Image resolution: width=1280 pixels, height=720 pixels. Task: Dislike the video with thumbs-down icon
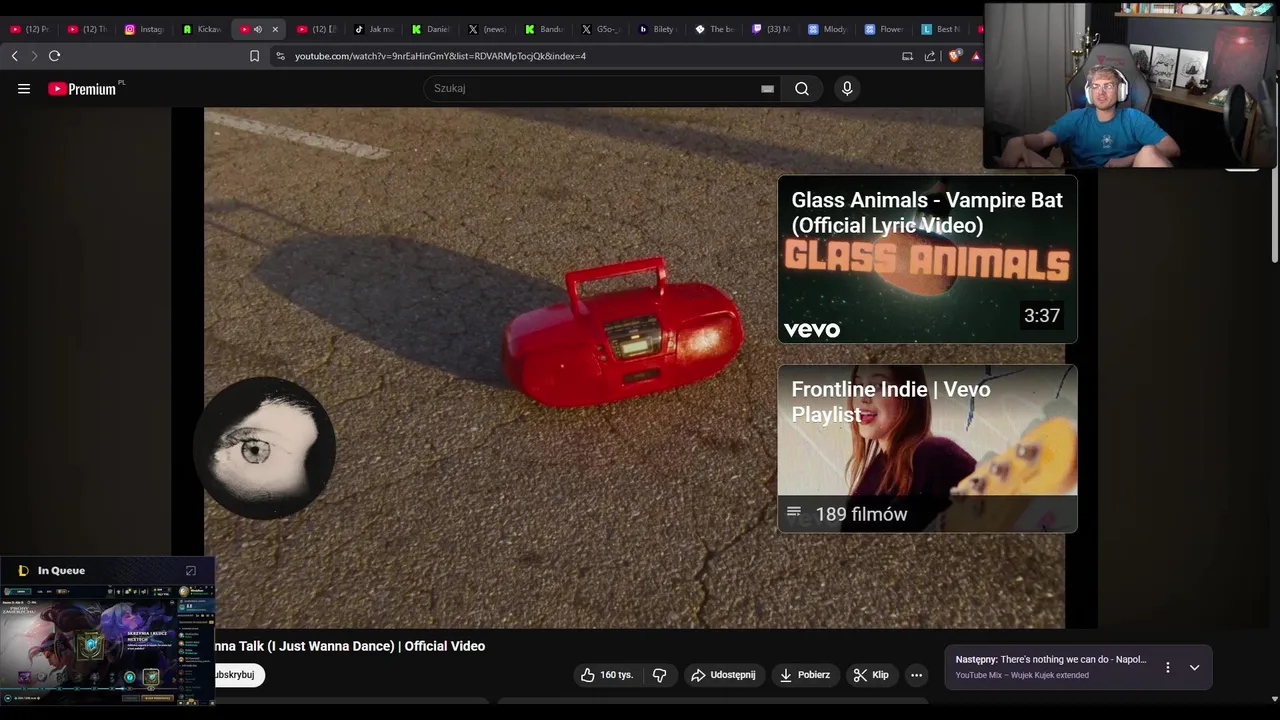click(660, 675)
